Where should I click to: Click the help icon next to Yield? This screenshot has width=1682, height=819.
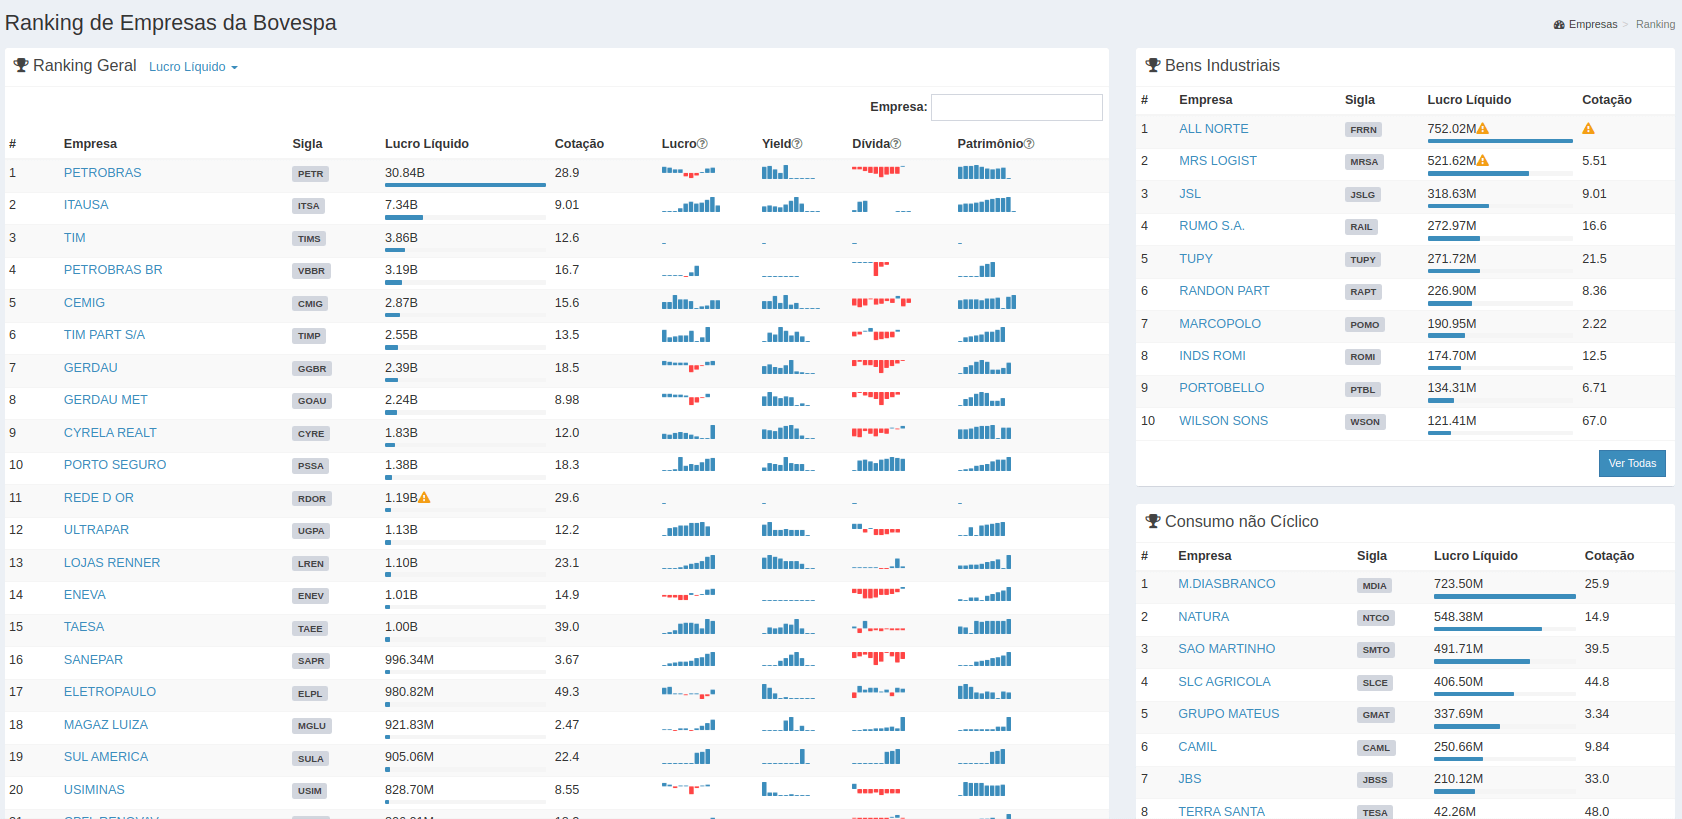797,144
